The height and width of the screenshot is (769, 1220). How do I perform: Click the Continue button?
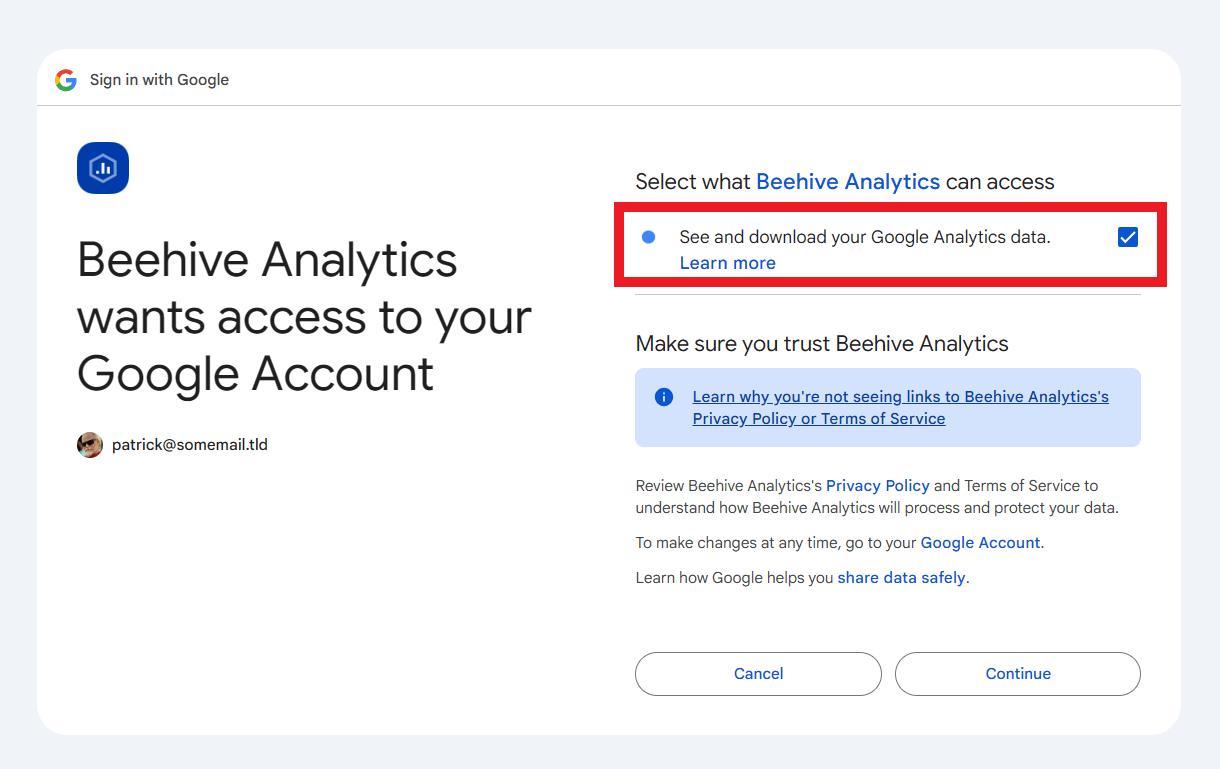1018,674
